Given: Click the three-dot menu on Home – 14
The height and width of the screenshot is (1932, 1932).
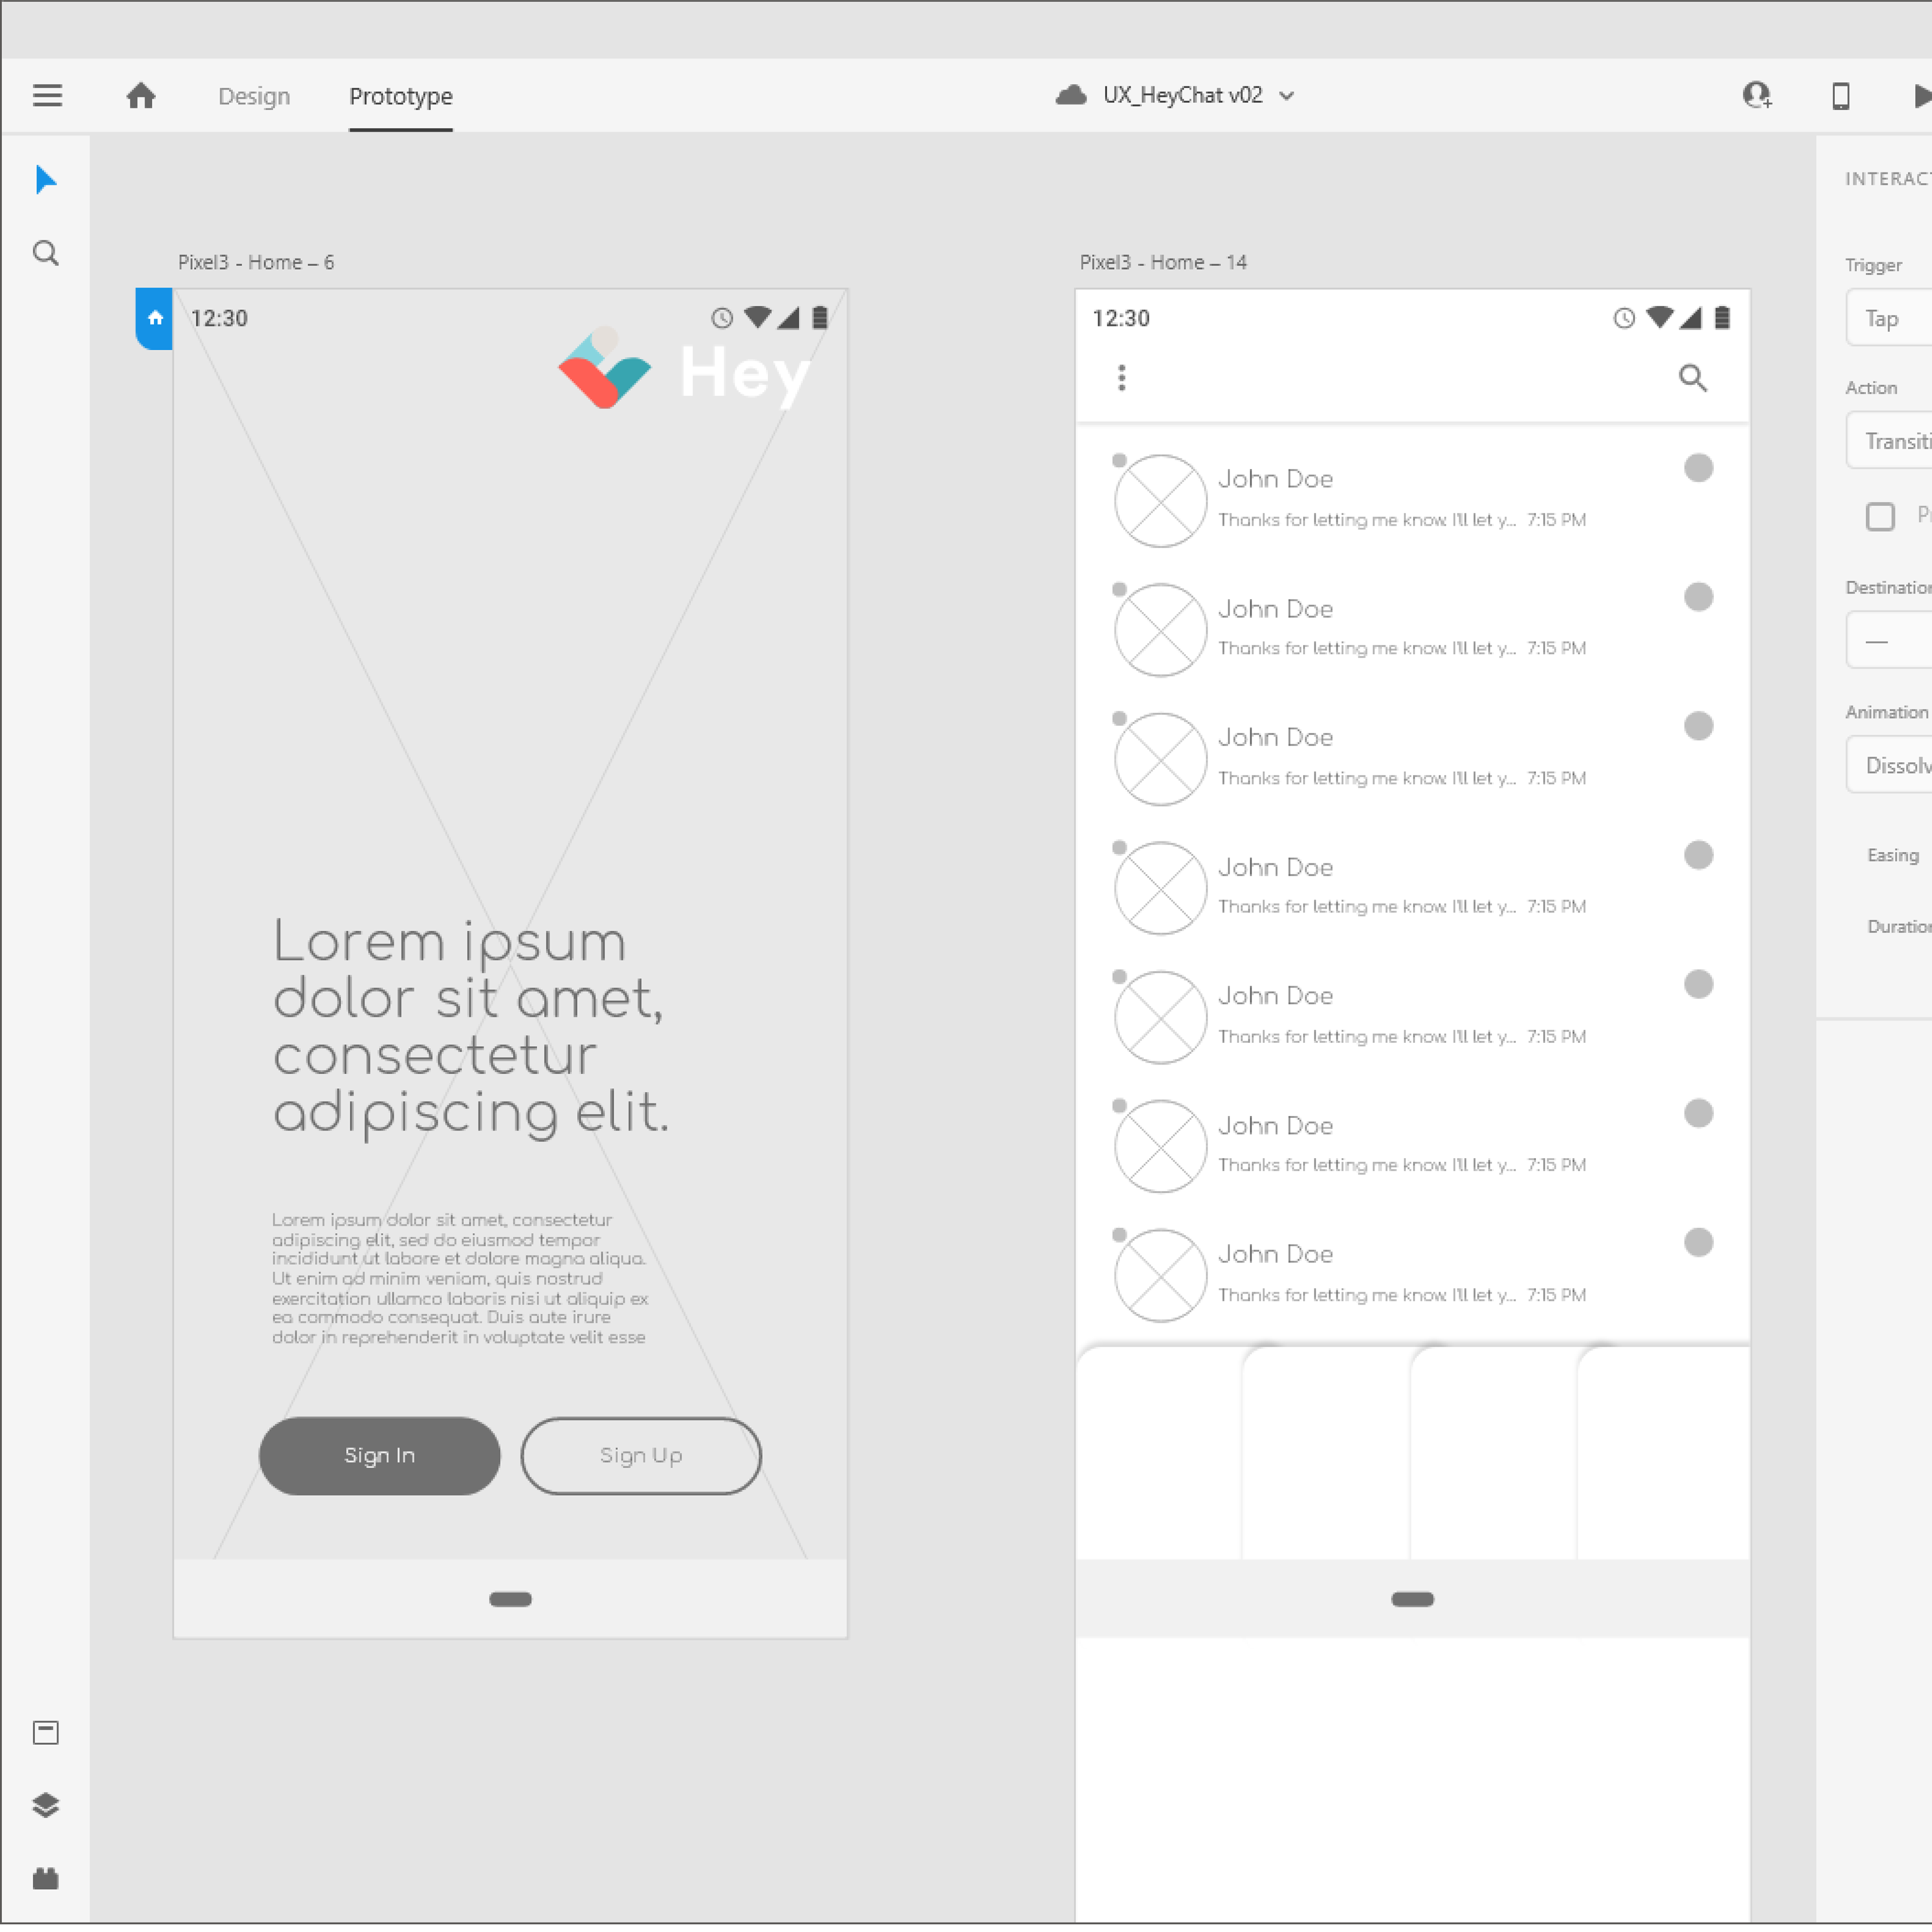Looking at the screenshot, I should (1121, 378).
